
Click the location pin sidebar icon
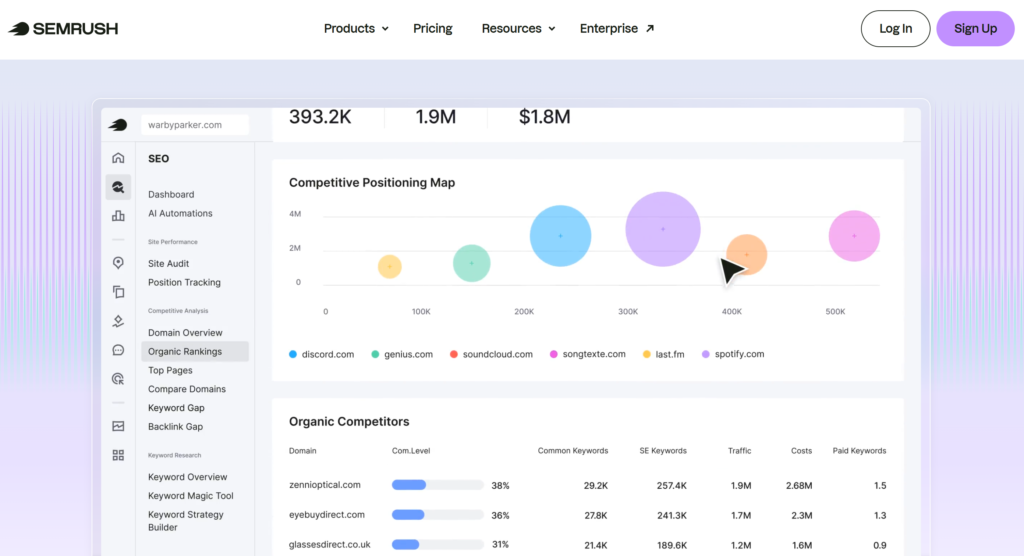[118, 263]
